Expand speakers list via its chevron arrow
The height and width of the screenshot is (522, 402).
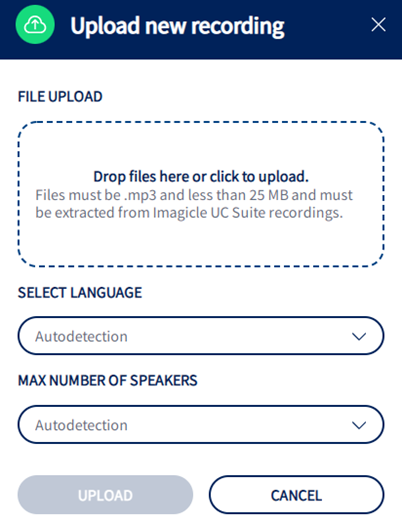(x=359, y=425)
